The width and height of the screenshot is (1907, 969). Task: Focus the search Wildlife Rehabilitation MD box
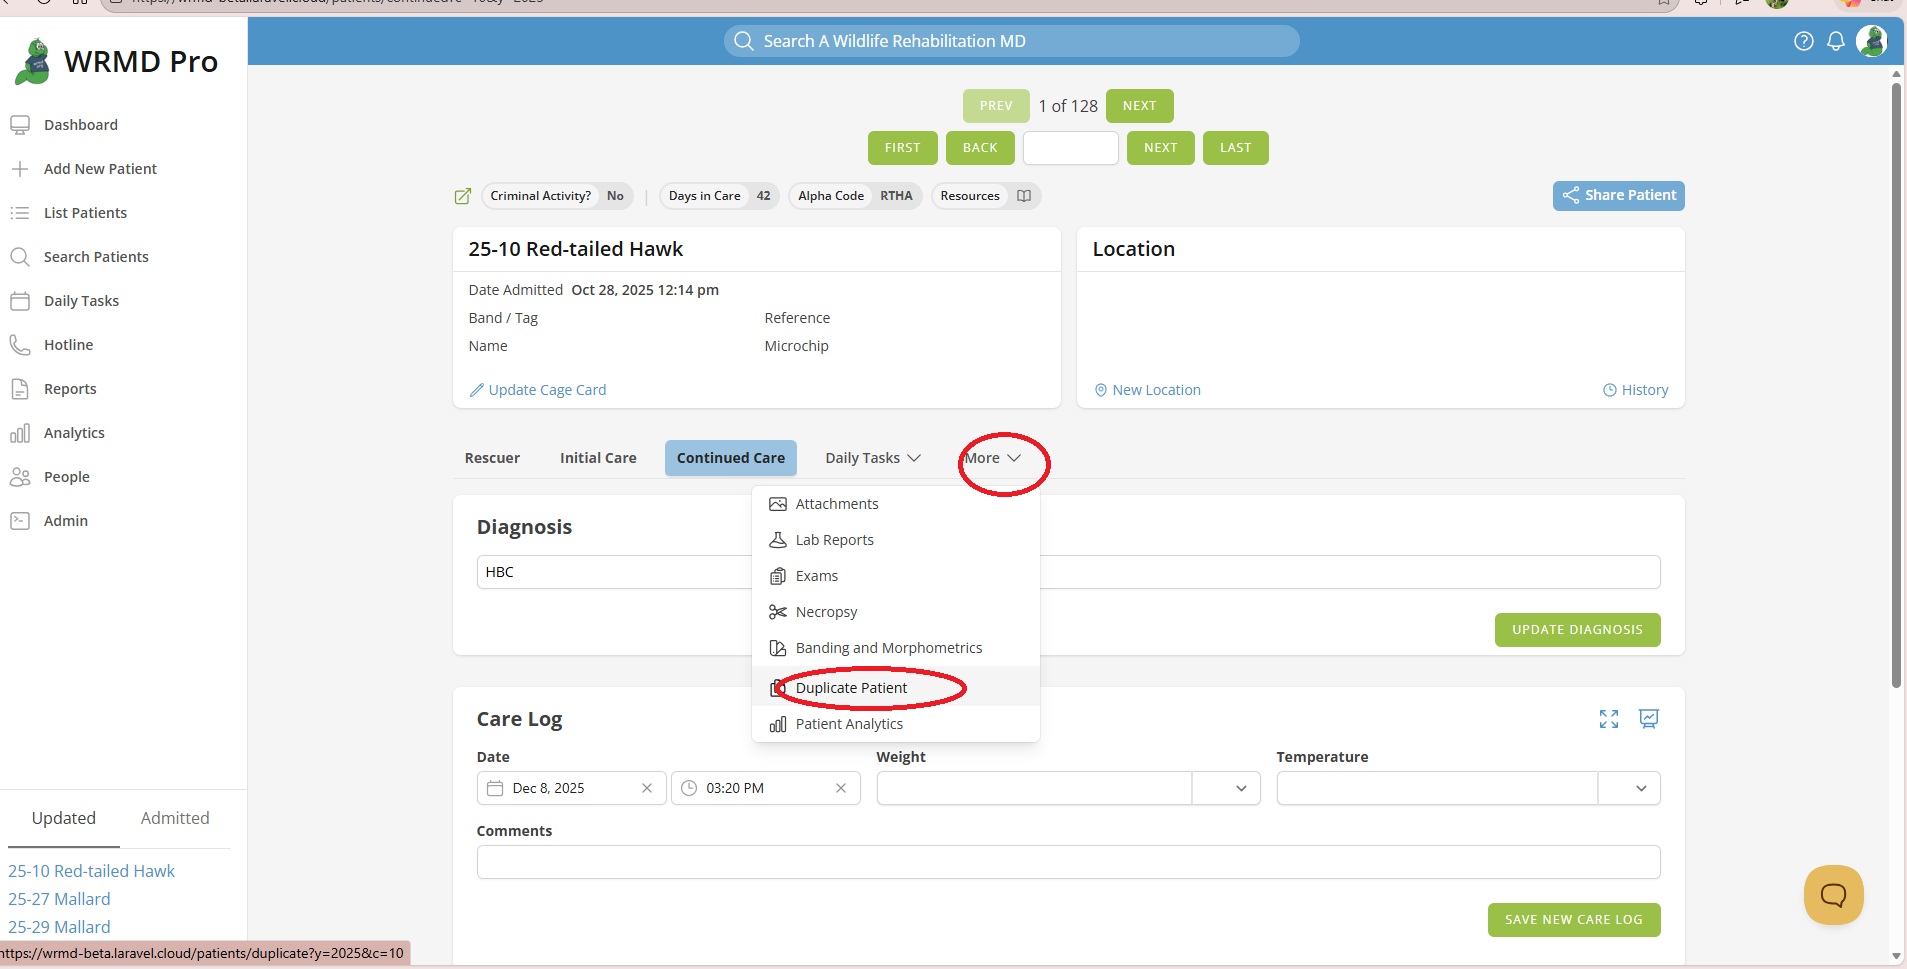tap(1011, 41)
